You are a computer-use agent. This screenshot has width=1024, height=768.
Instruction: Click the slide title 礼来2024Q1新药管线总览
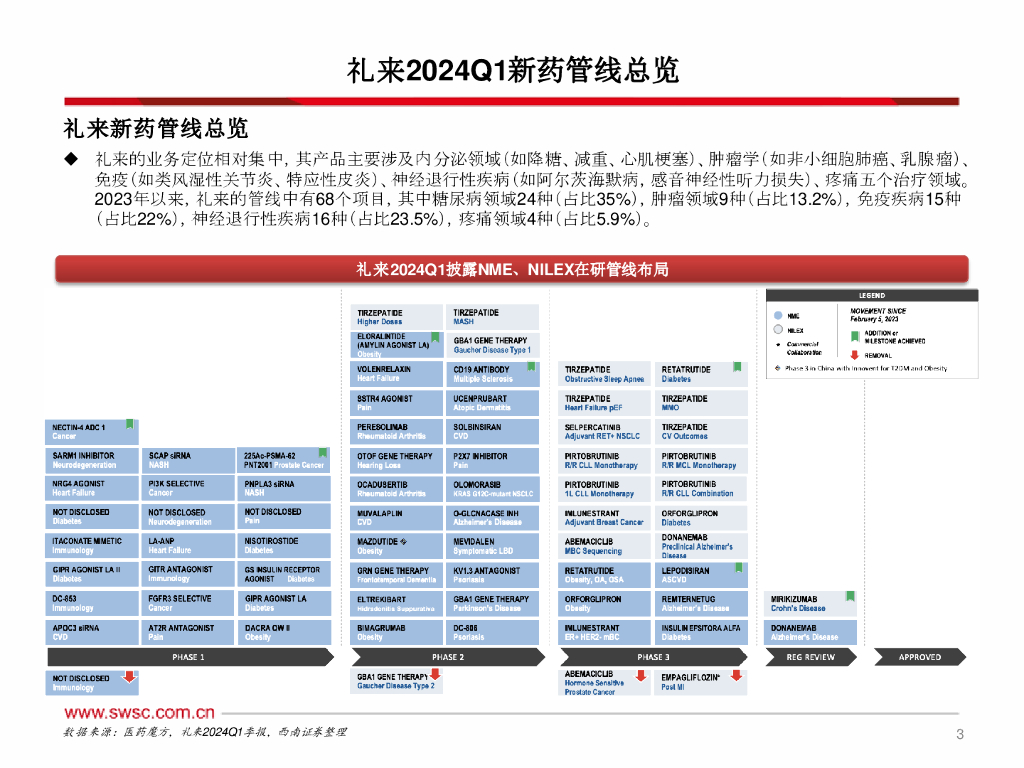pos(513,70)
